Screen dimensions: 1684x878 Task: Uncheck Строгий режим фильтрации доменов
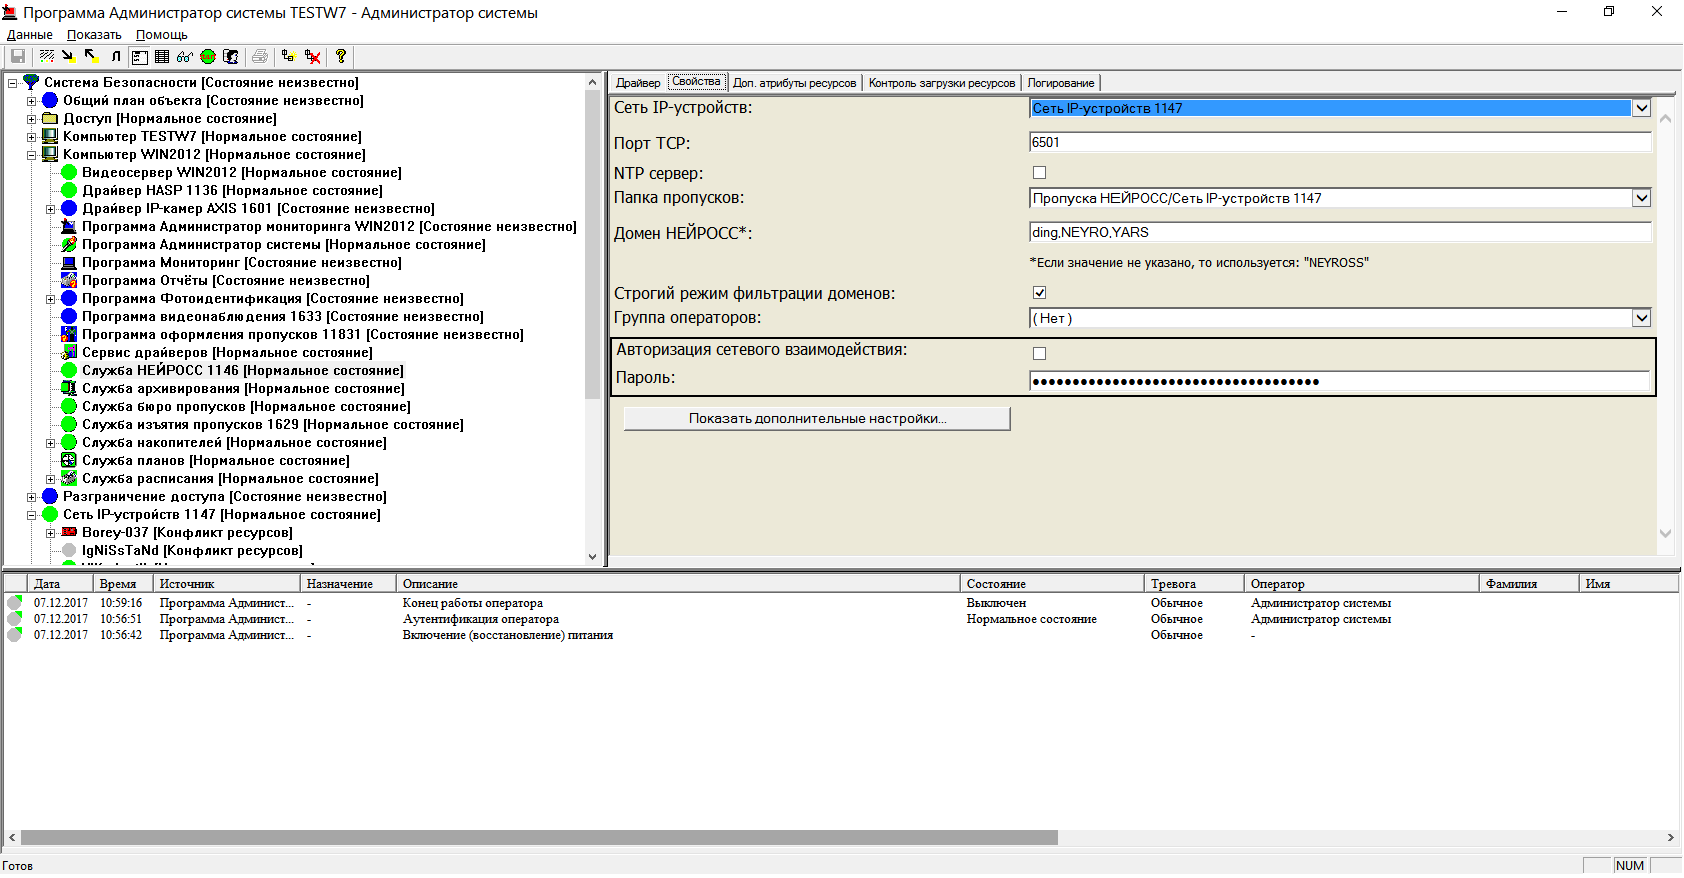1039,293
